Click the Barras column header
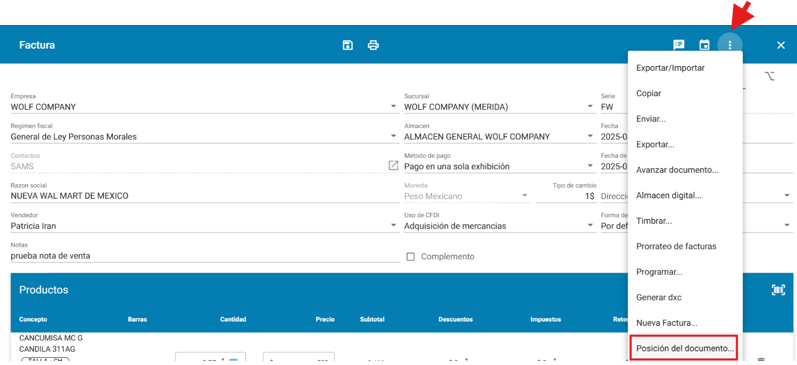This screenshot has height=365, width=797. 137,319
